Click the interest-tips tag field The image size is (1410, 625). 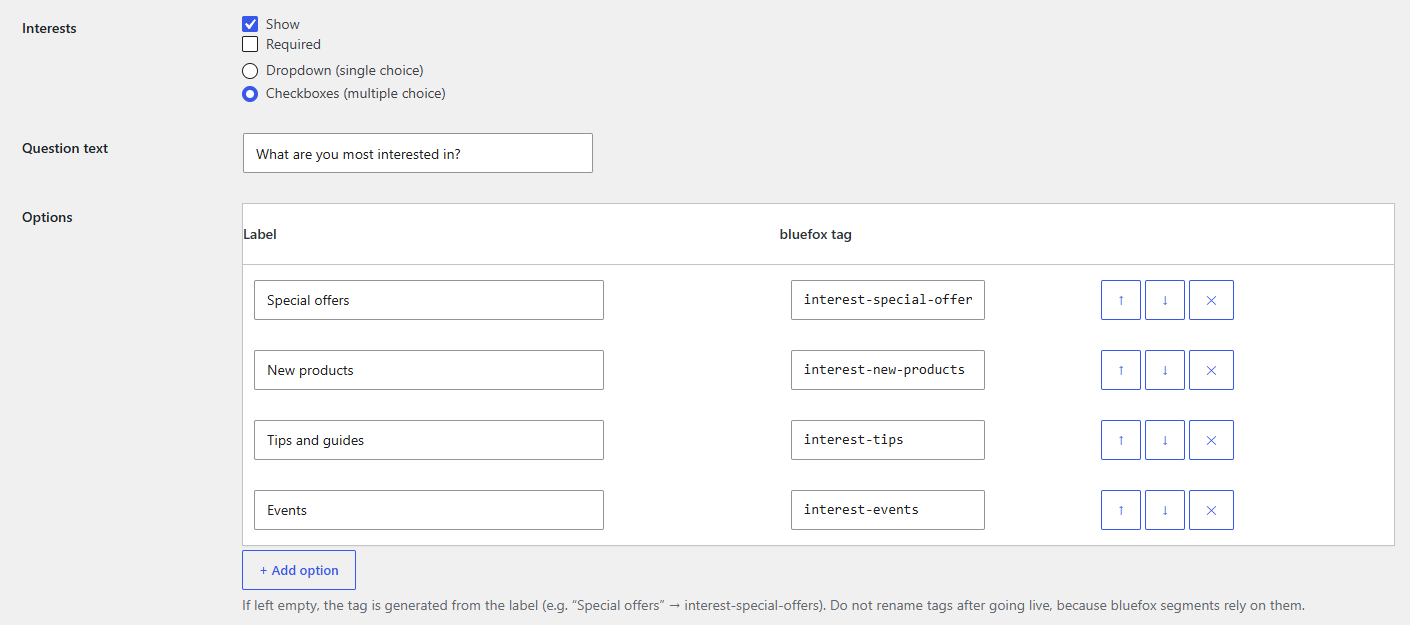888,440
